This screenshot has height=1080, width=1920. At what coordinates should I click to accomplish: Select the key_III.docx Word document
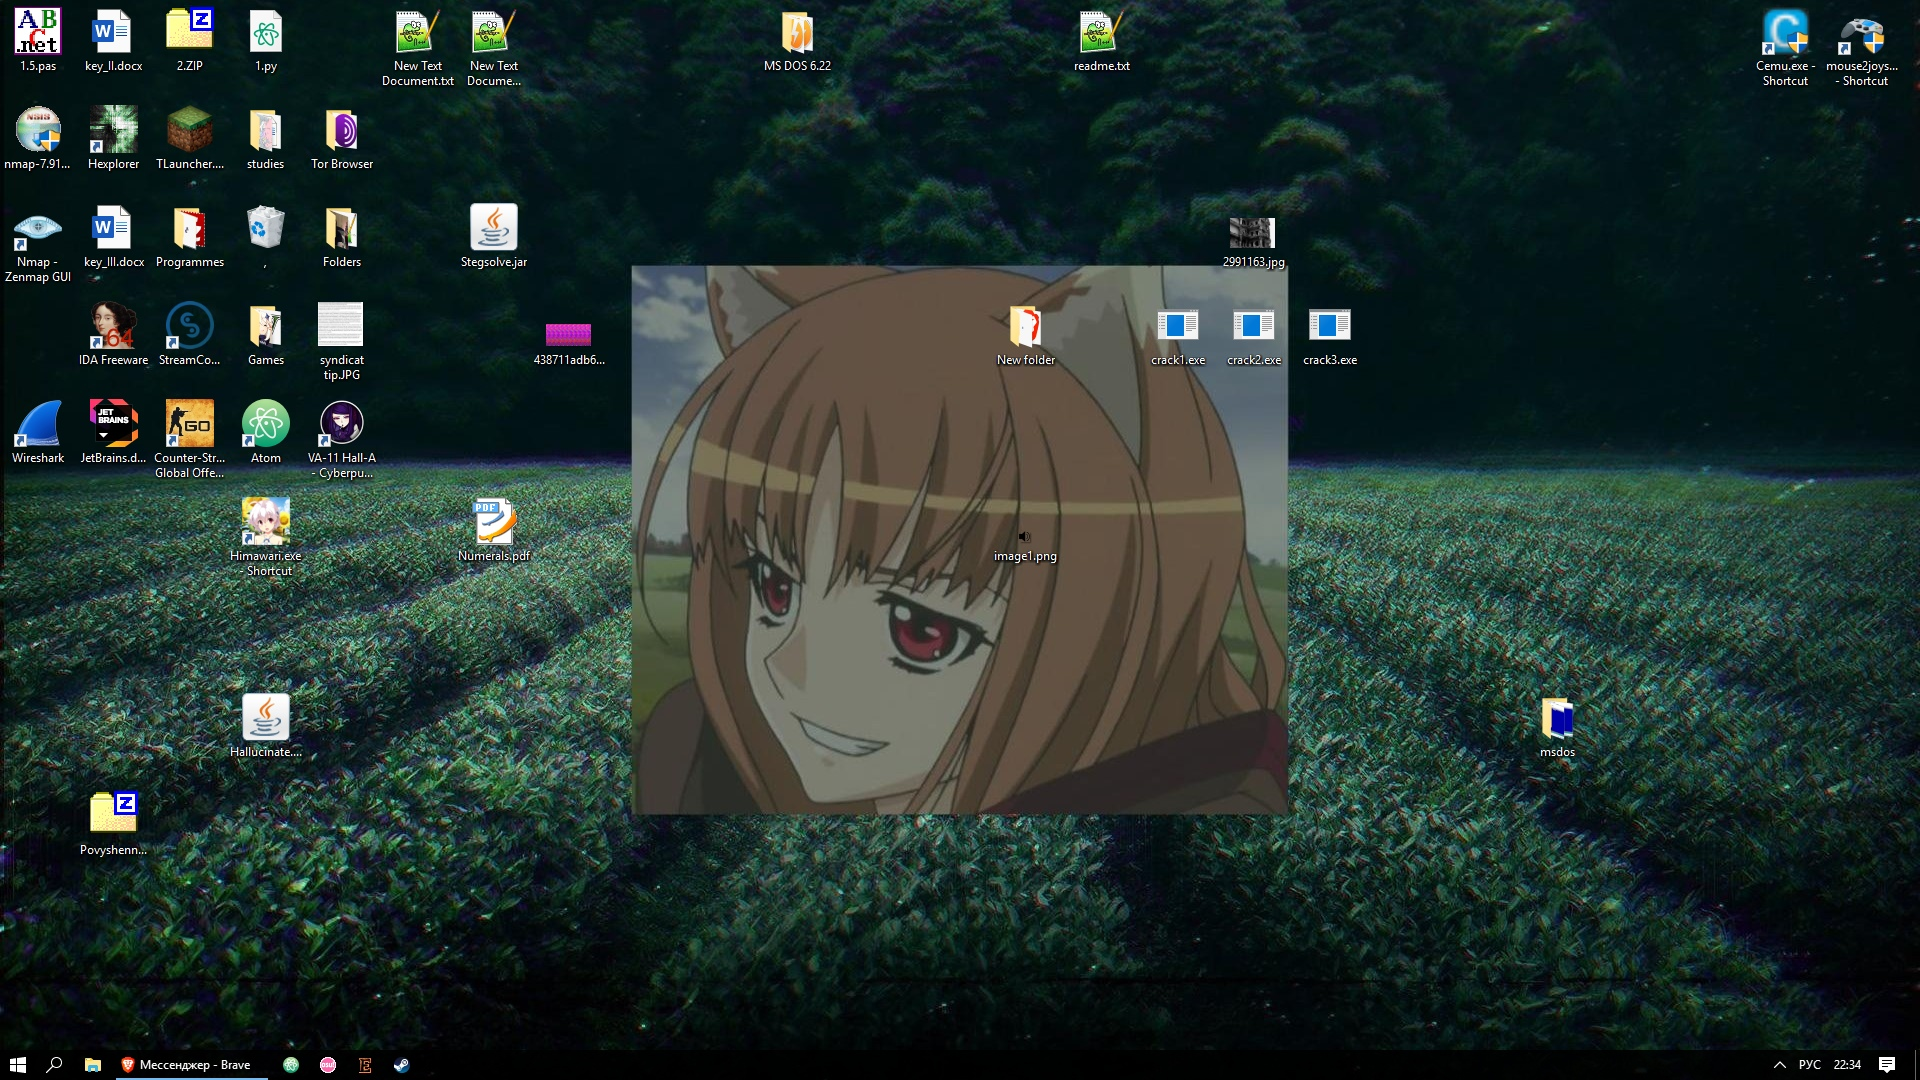click(113, 228)
